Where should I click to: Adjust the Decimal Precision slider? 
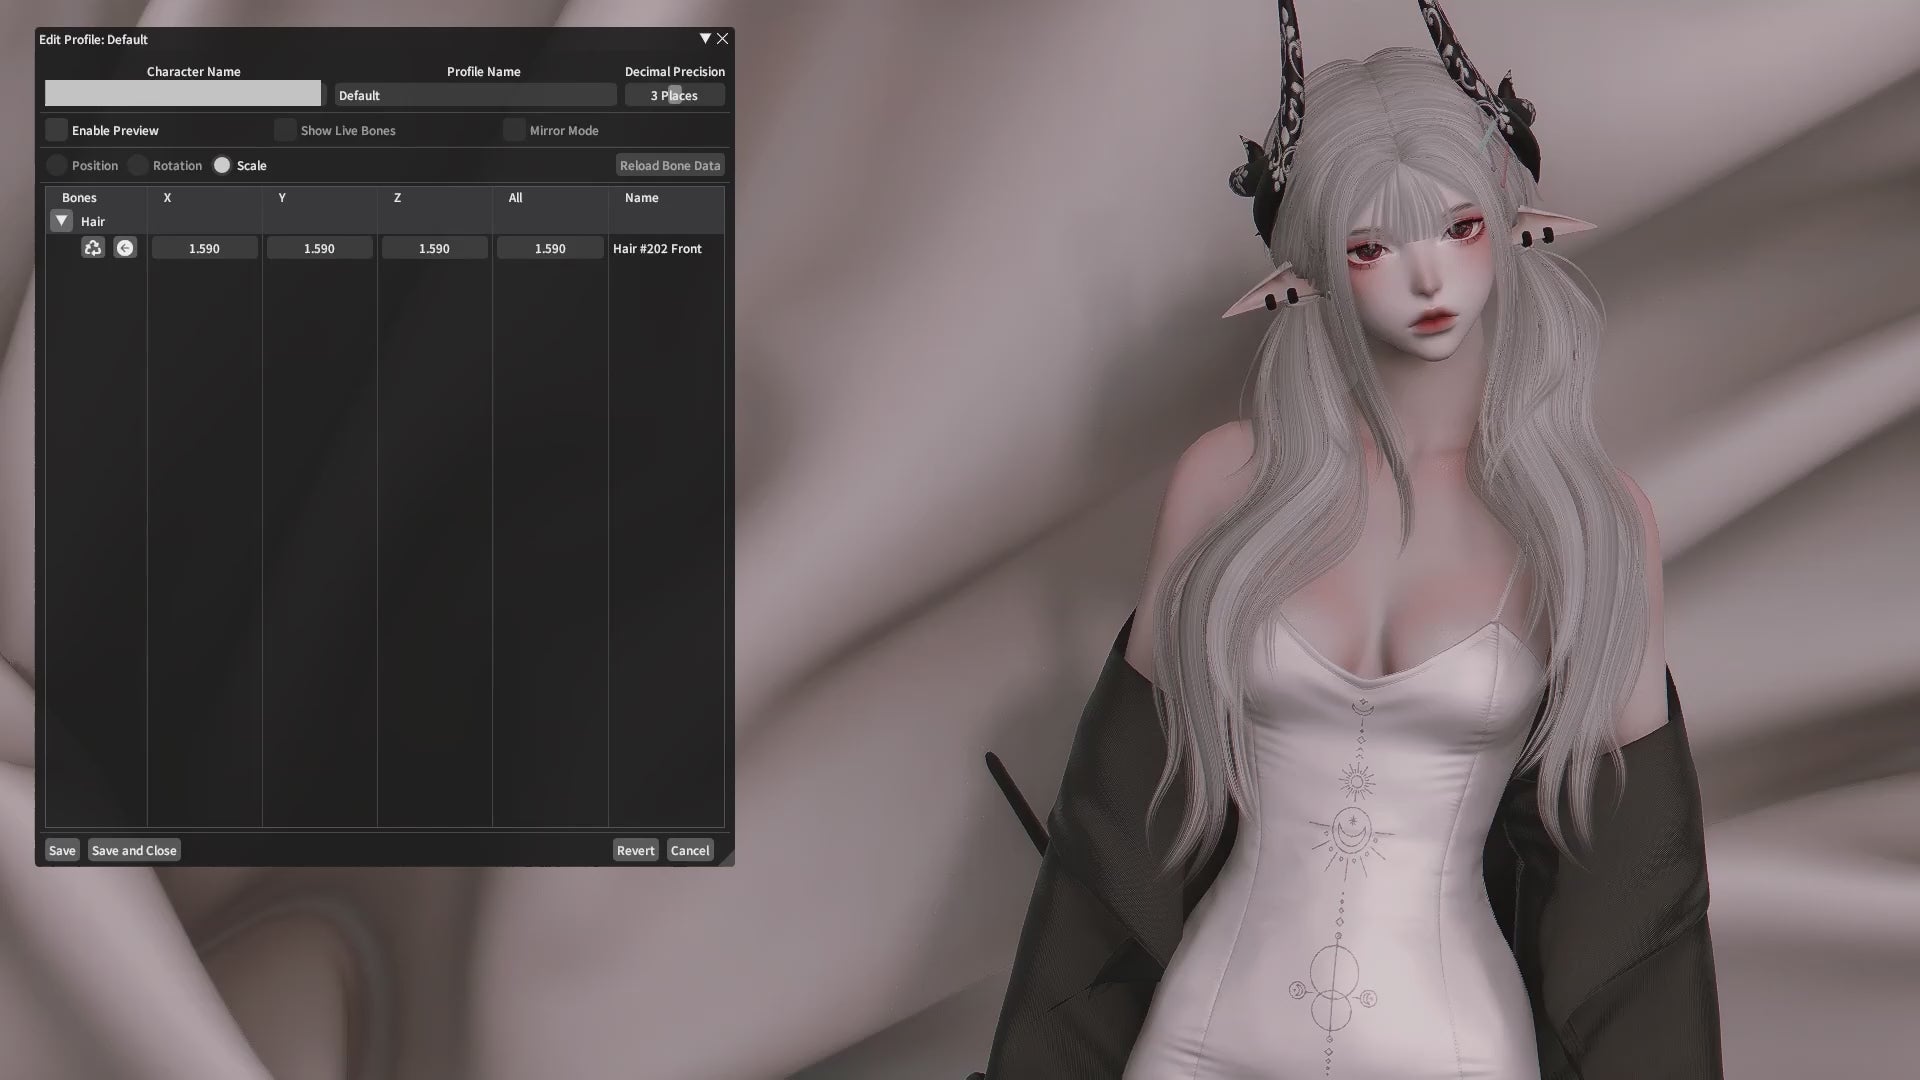[x=675, y=95]
